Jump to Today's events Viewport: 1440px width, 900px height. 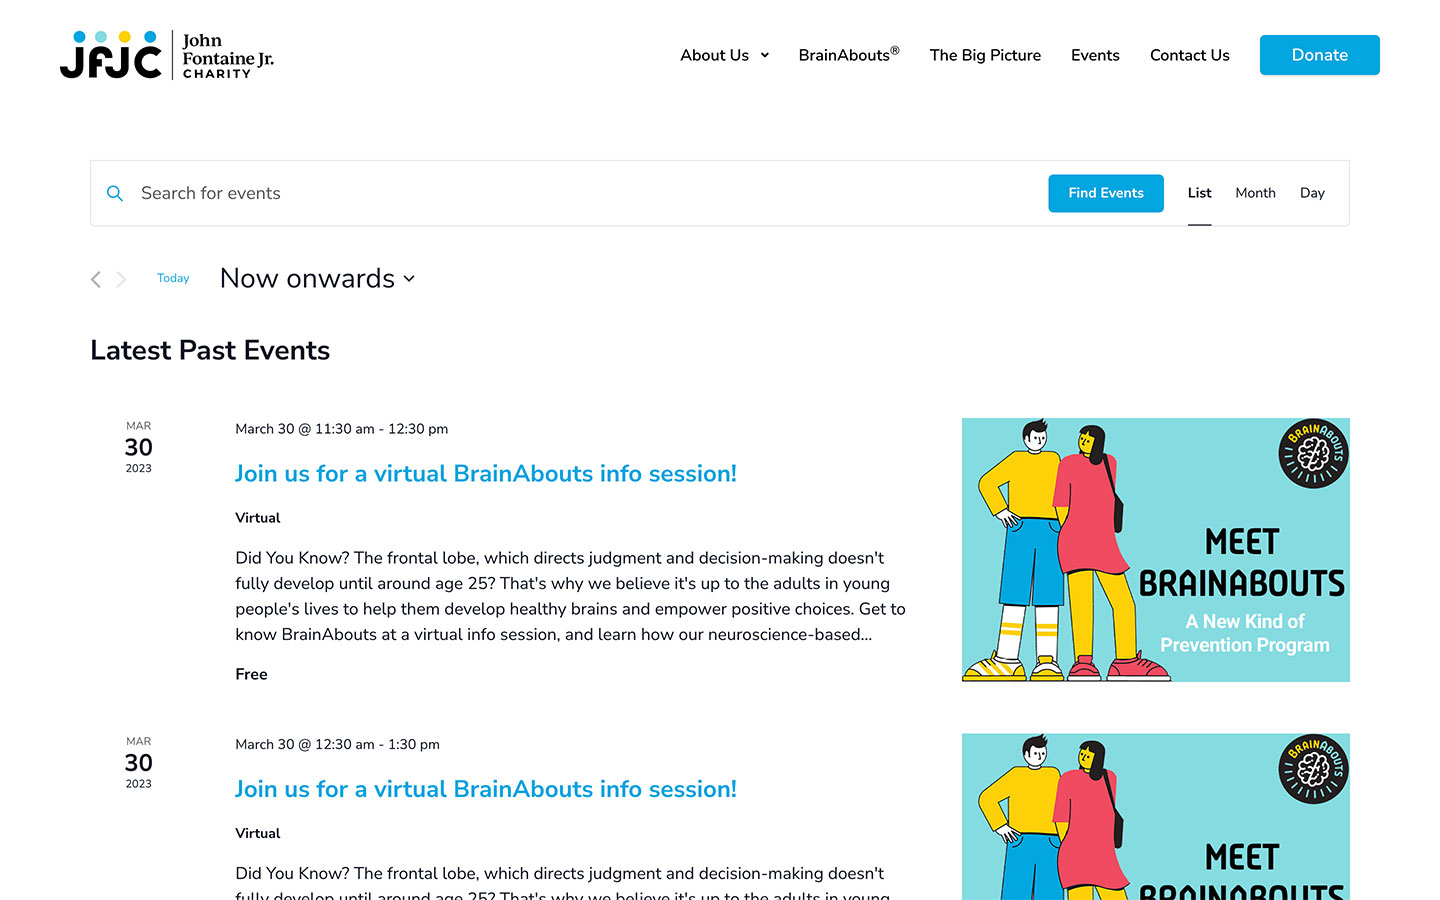[x=173, y=278]
